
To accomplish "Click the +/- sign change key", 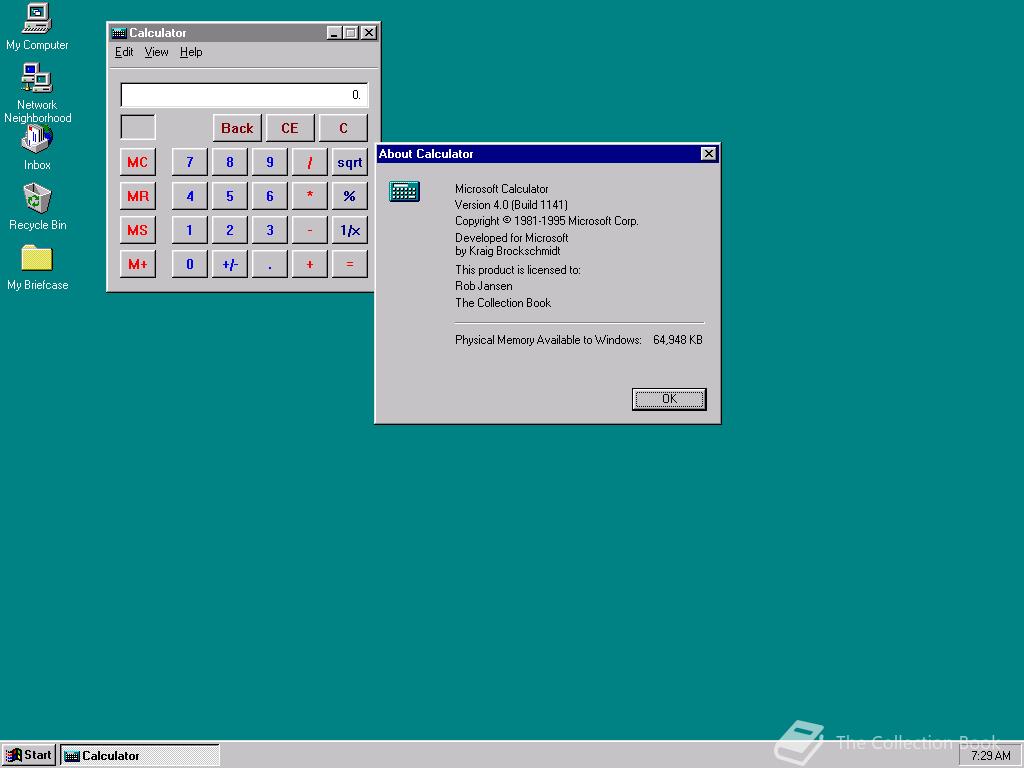I will pos(230,264).
